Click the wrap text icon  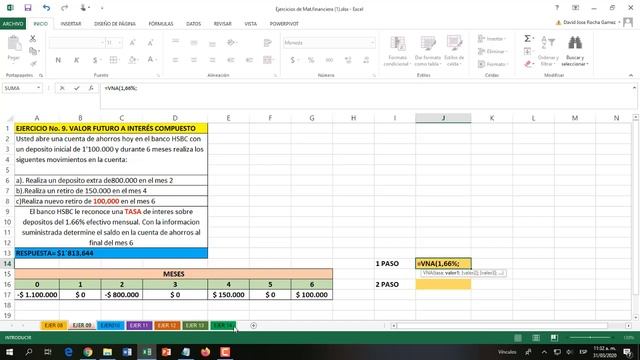point(267,42)
